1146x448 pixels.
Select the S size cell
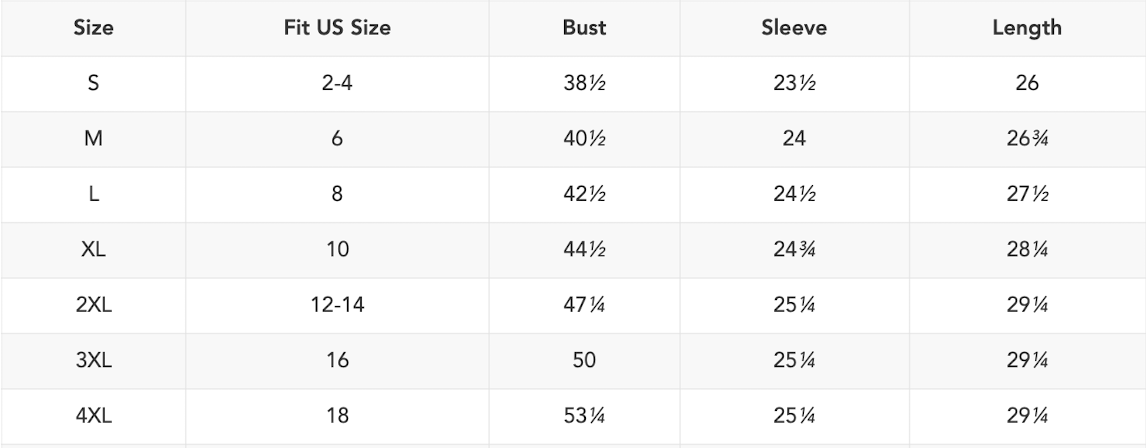click(x=93, y=84)
